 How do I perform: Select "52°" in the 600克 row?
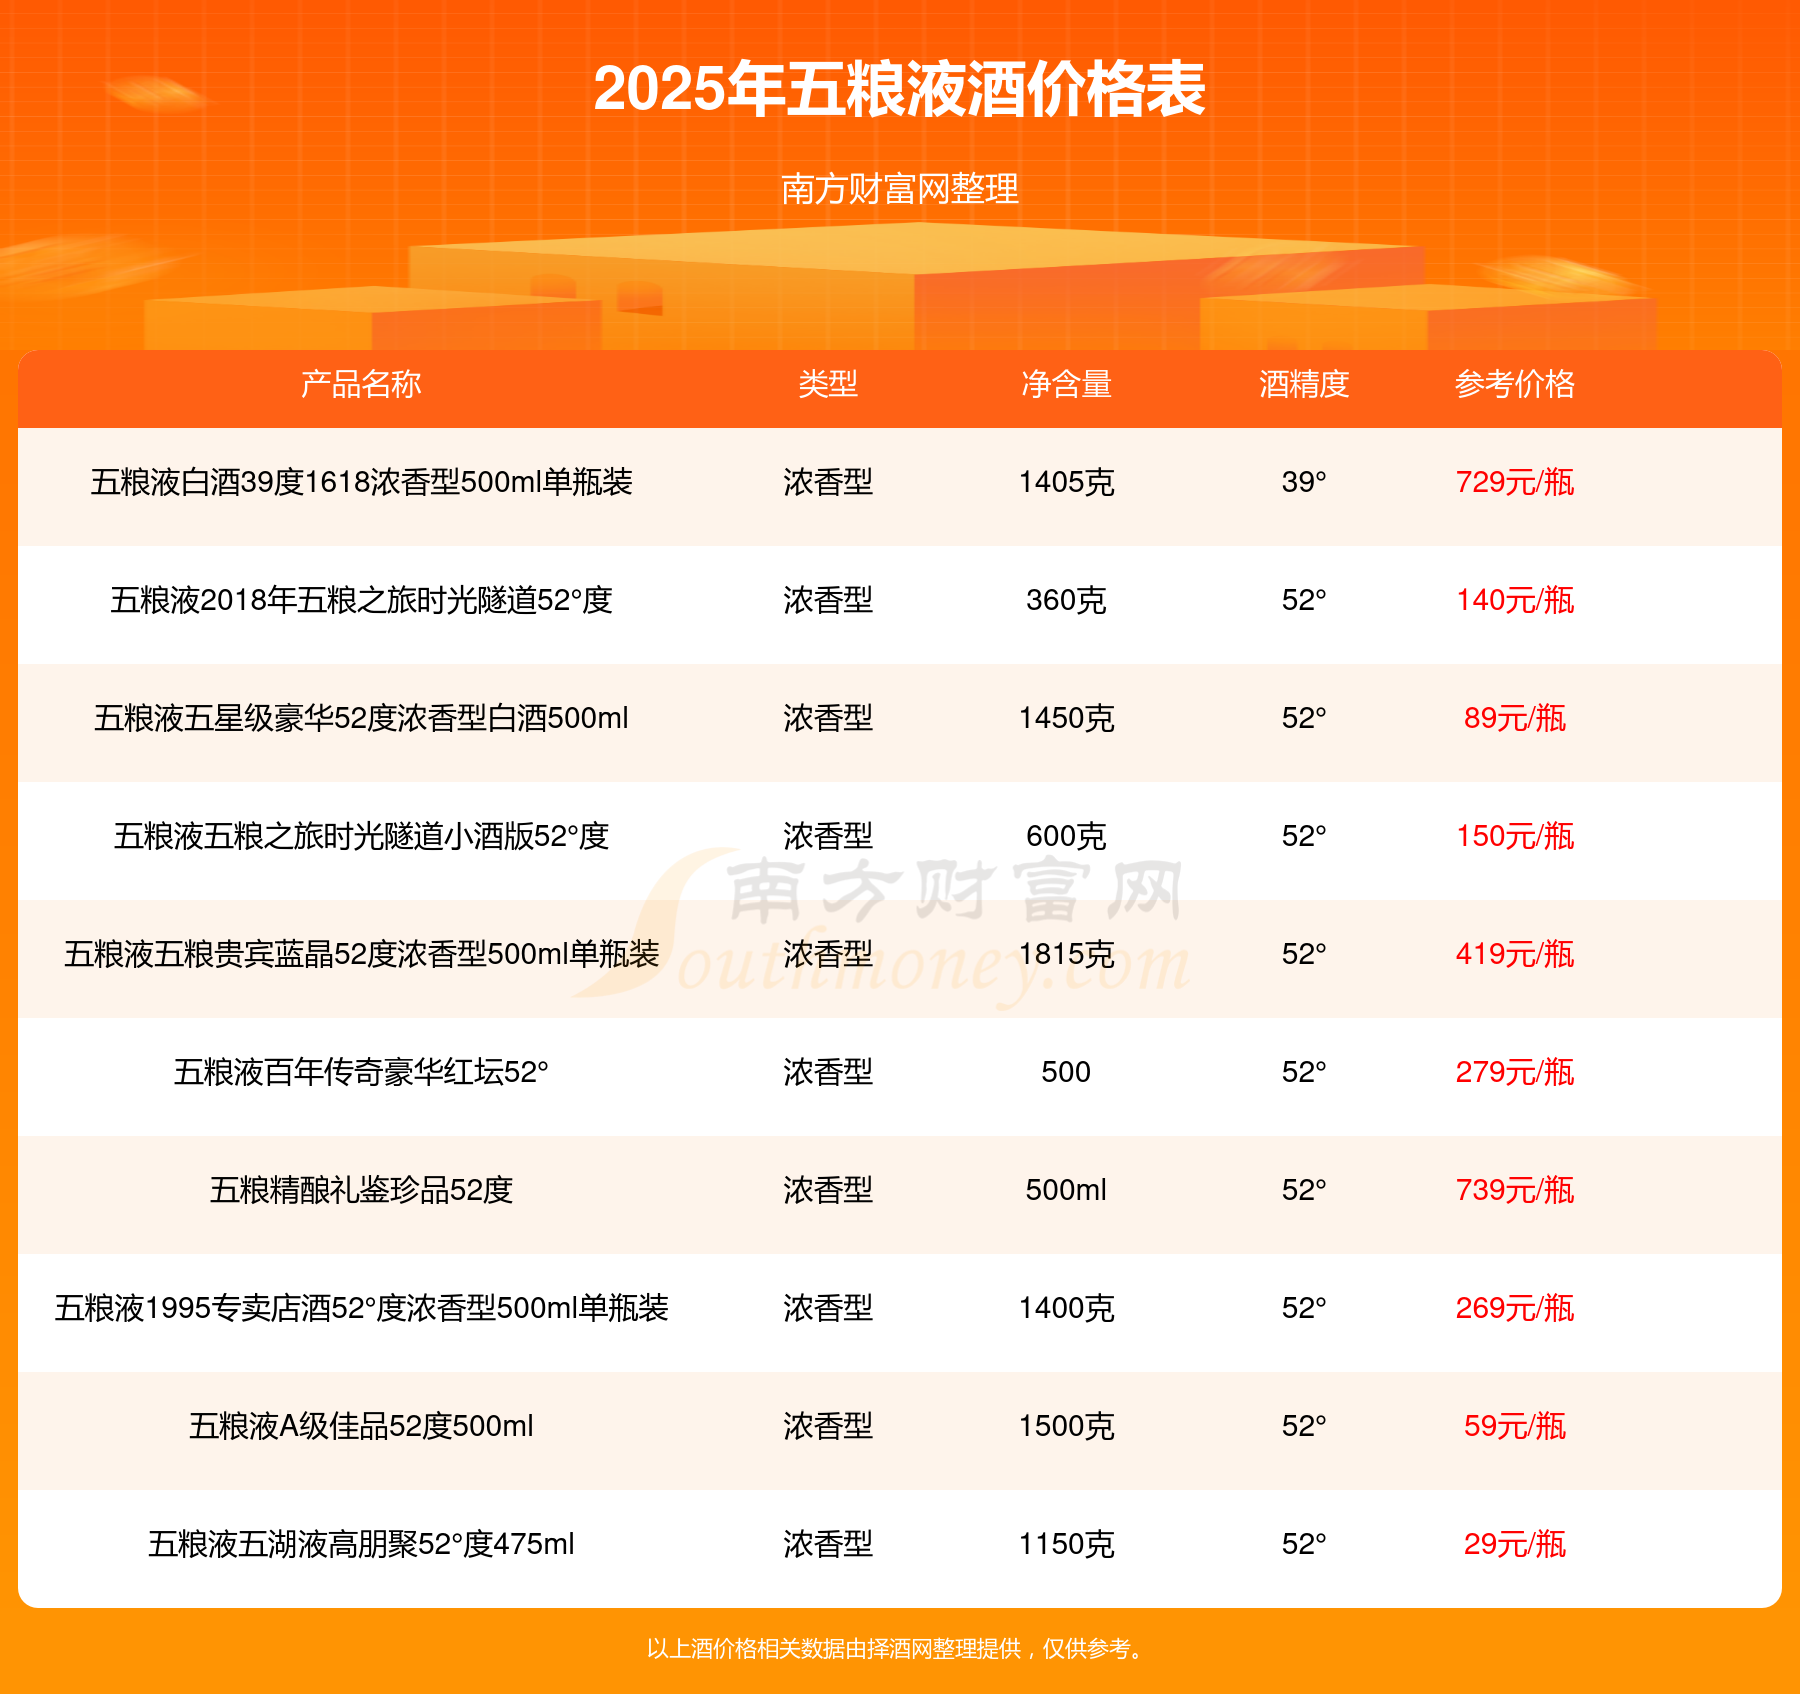pyautogui.click(x=1304, y=836)
